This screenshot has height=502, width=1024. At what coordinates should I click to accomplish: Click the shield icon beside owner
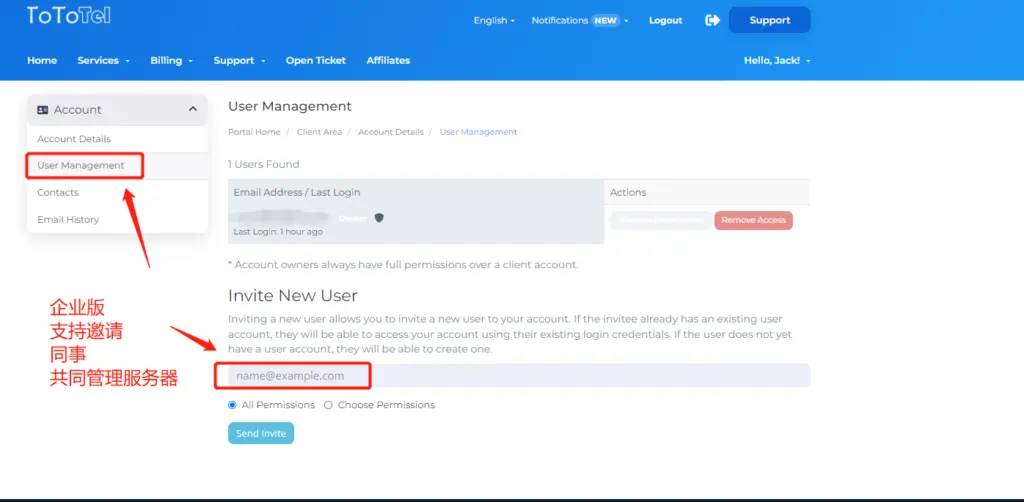tap(379, 217)
